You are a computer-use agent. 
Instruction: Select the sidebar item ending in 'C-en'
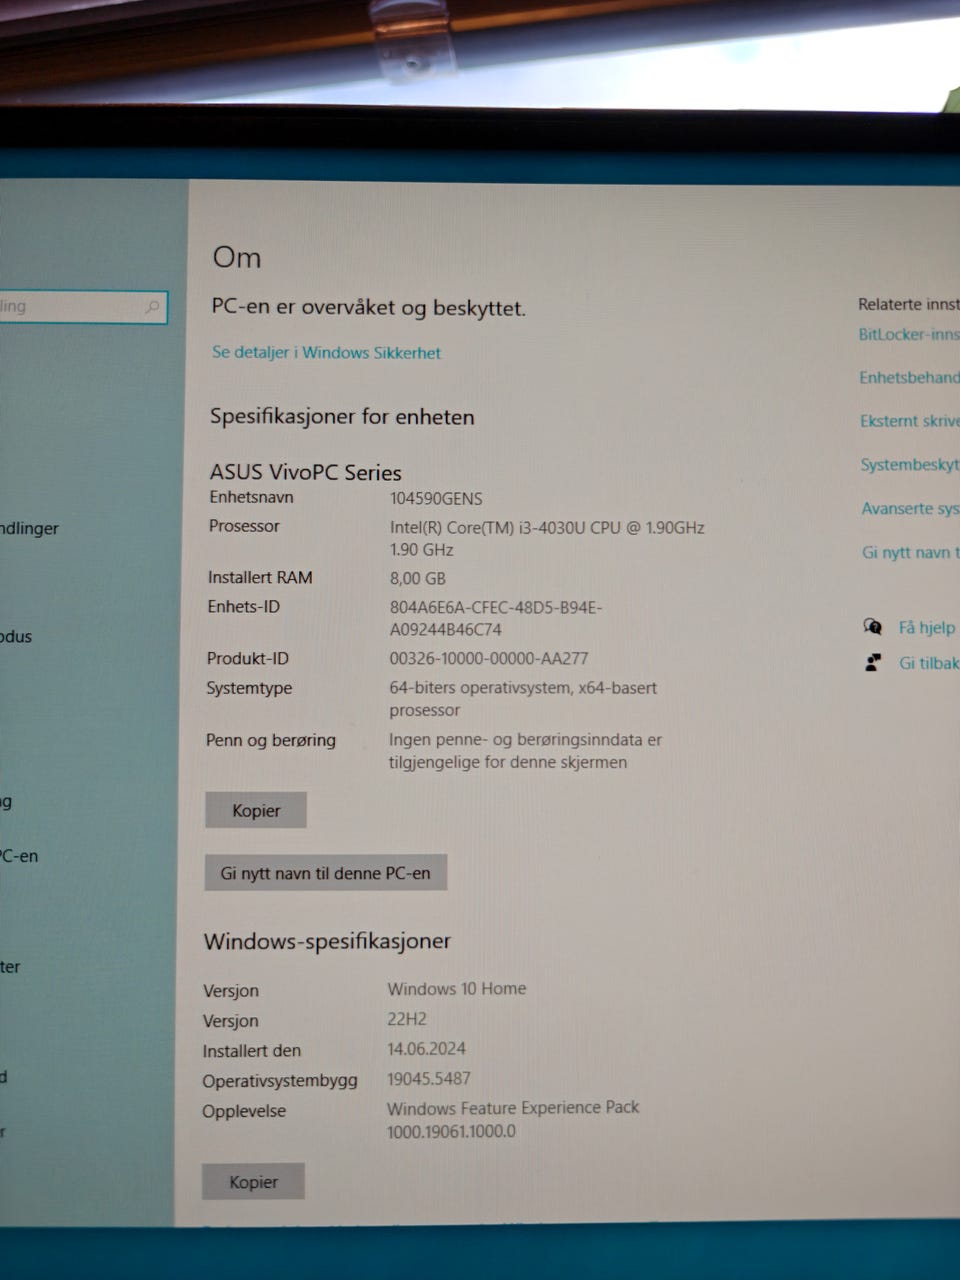click(x=19, y=856)
